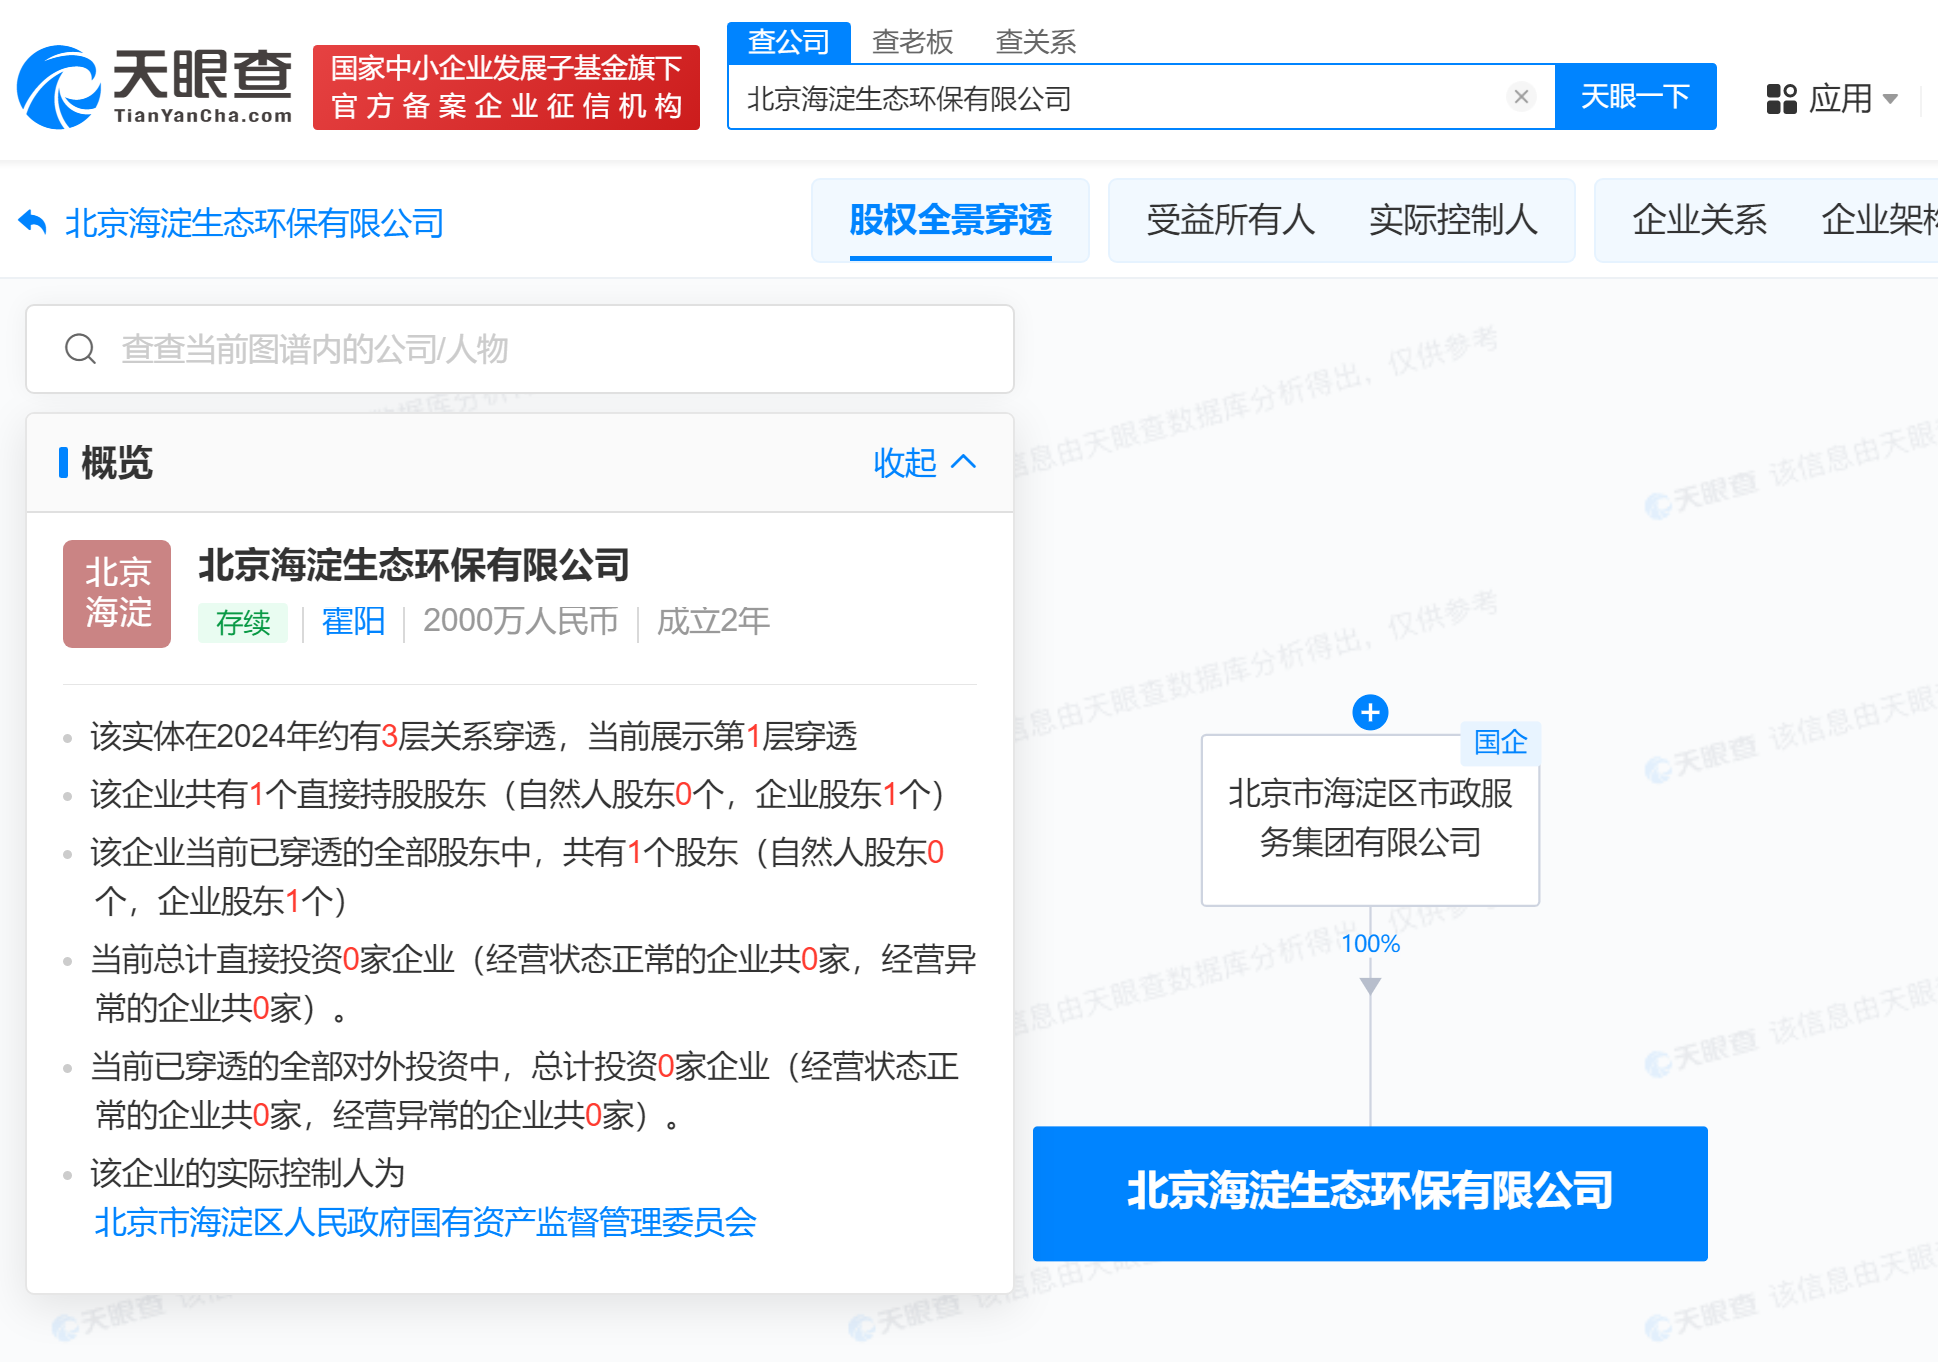
Task: Open the 企业关系 tab
Action: click(1699, 220)
